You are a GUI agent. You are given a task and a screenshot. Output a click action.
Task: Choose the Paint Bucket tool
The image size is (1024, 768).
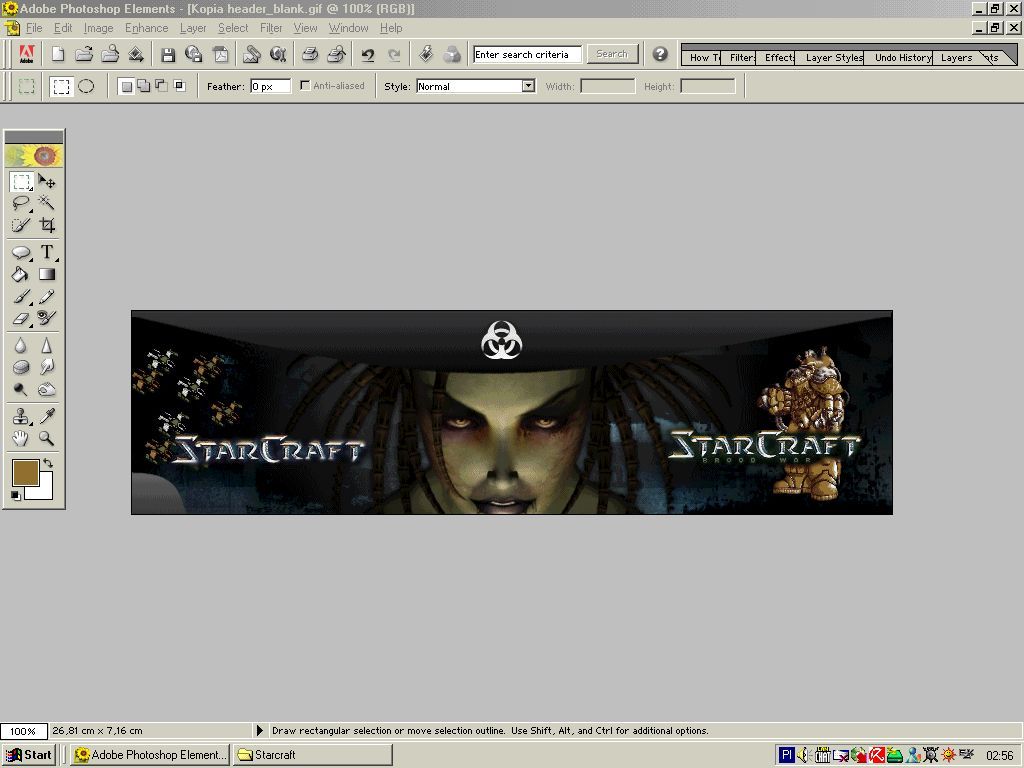click(21, 274)
